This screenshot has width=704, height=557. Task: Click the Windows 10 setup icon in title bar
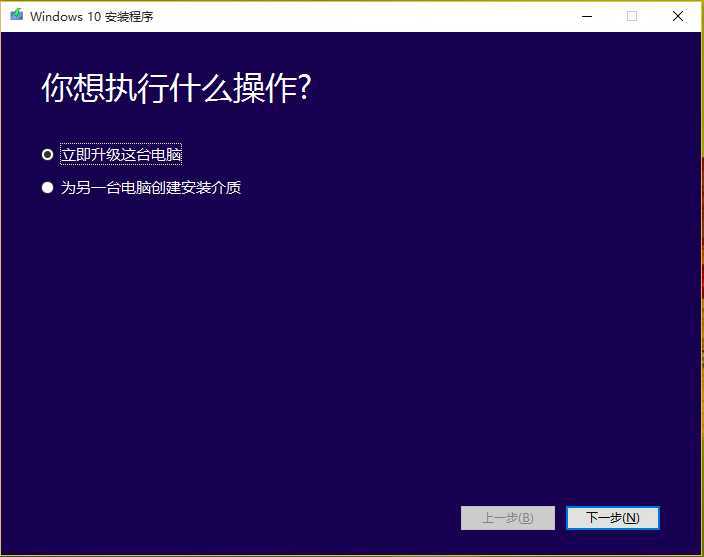[17, 15]
